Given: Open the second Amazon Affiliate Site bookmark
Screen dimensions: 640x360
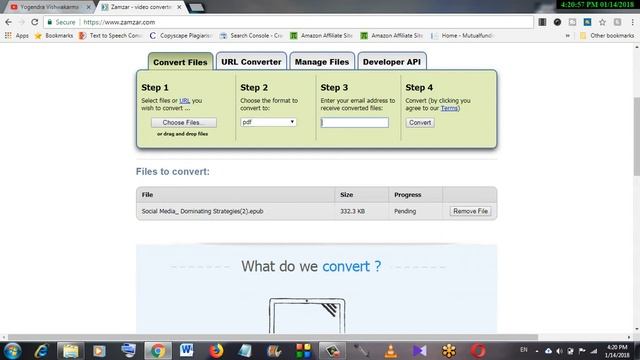Looking at the screenshot, I should pos(392,36).
